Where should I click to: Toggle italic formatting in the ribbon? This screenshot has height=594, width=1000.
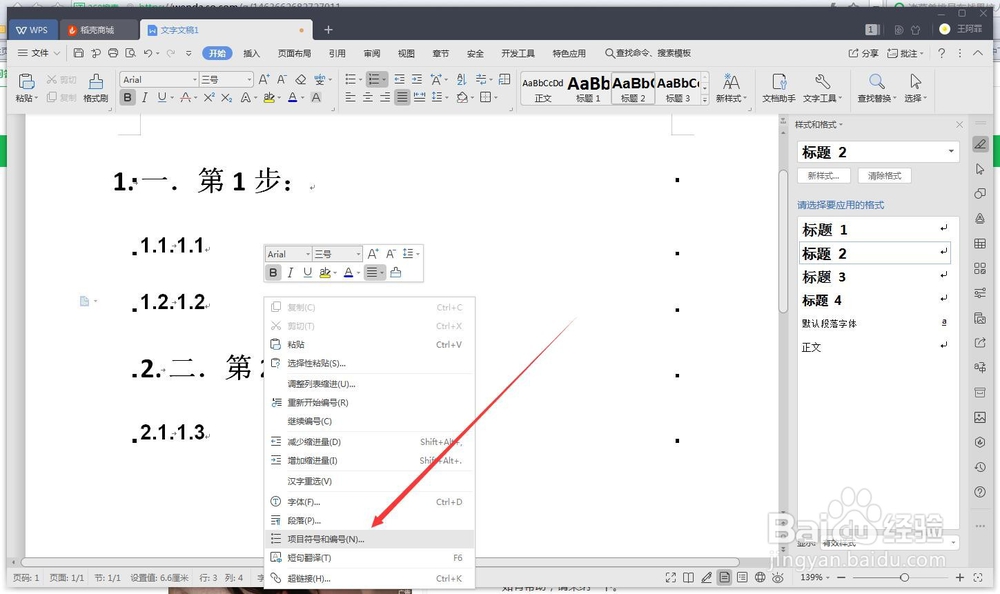tap(145, 98)
